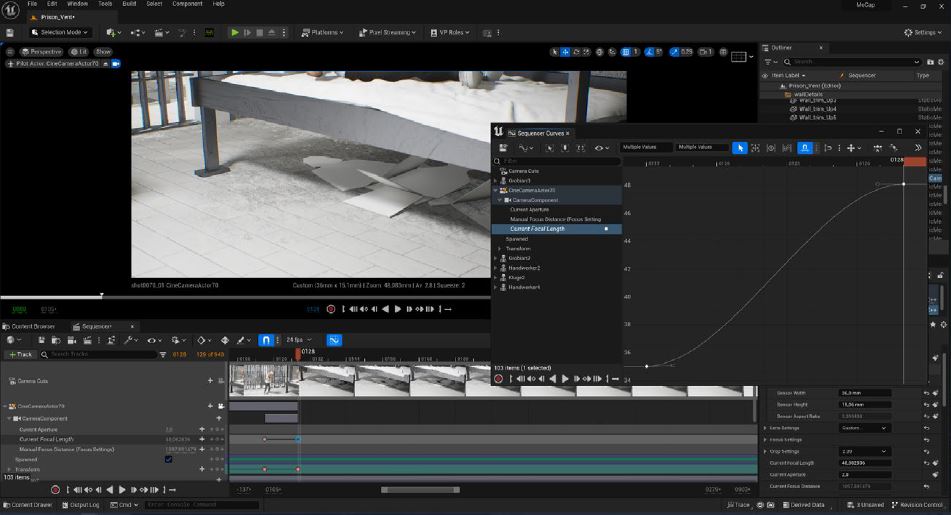Toggle rotation angle snapping in viewport toolbar
951x515 pixels.
[650, 52]
